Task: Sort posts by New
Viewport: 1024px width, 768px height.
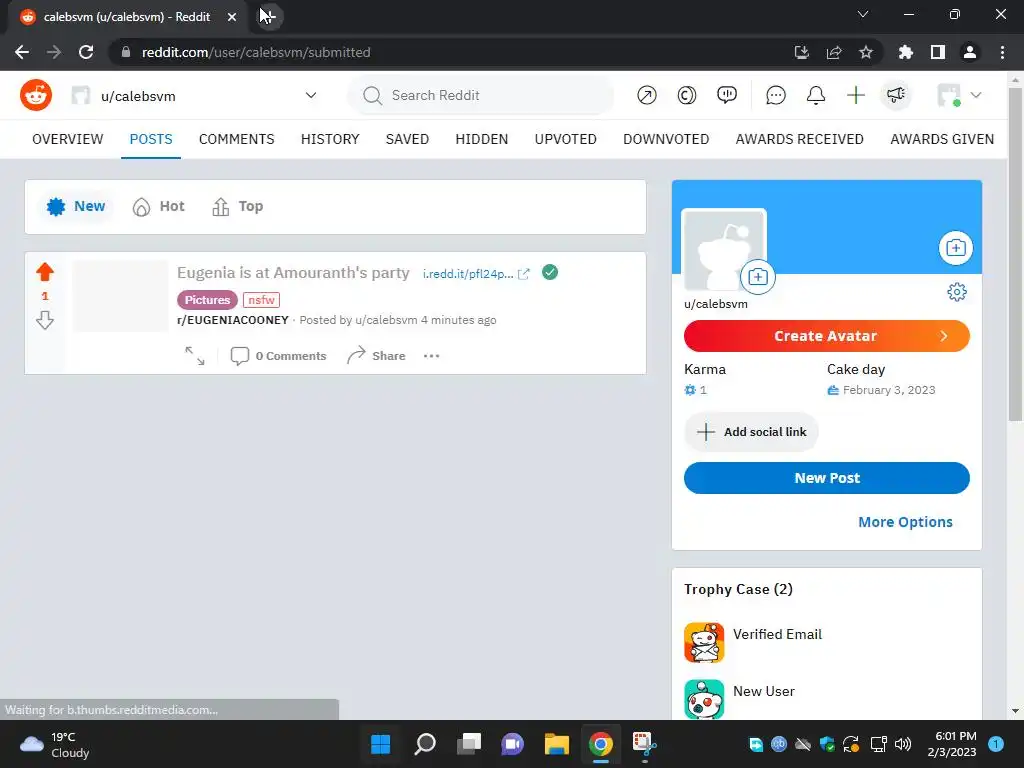Action: pyautogui.click(x=76, y=206)
